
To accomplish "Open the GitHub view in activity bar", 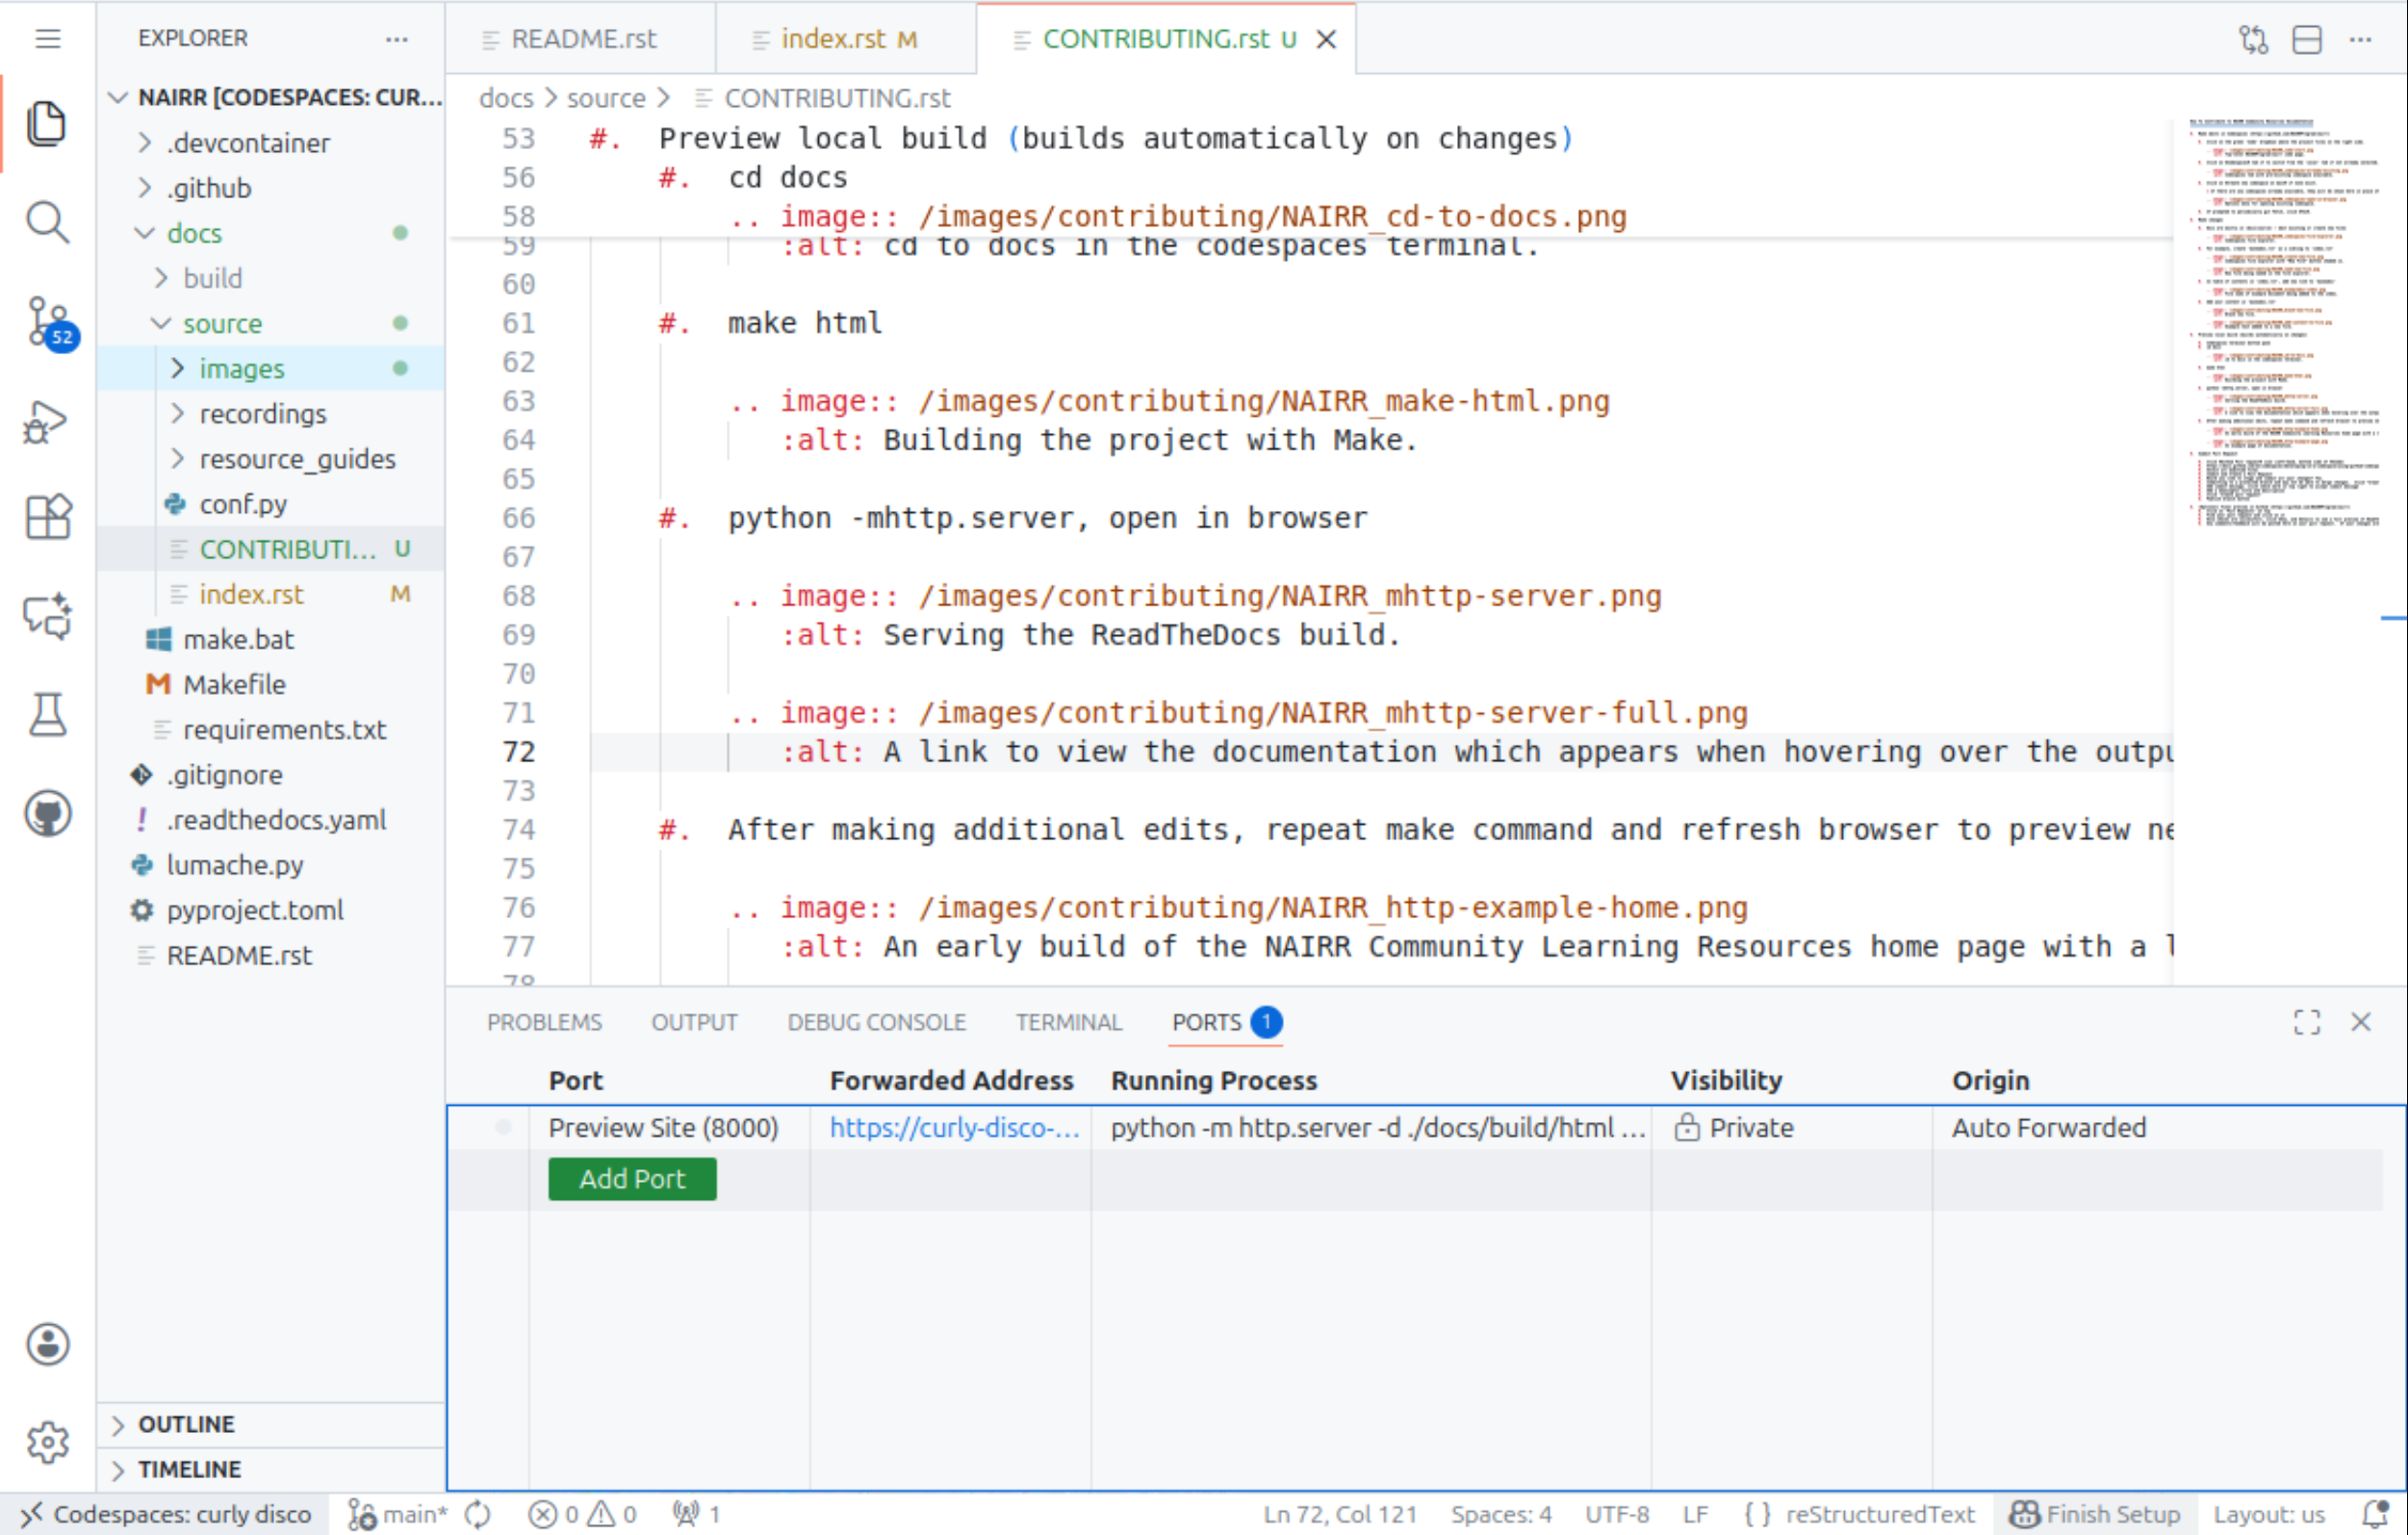I will 47,813.
